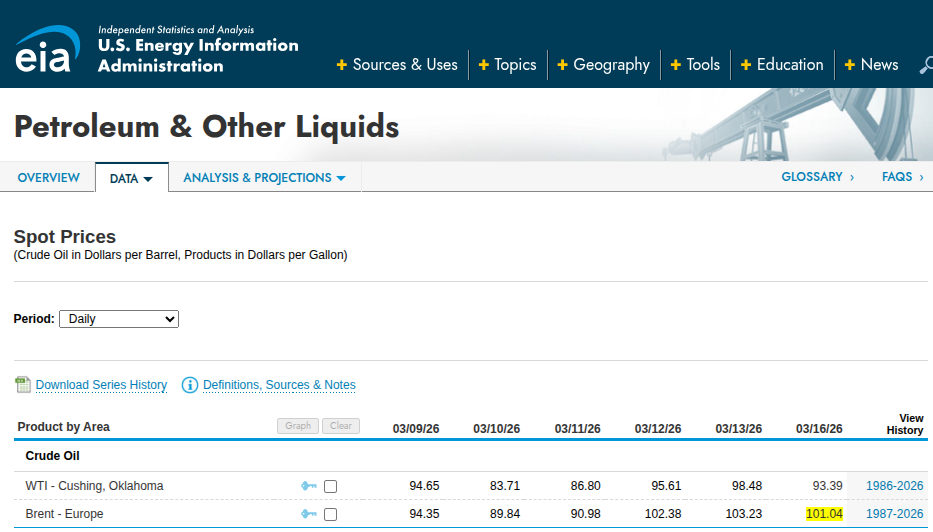
Task: Click the key icon in Brent Europe row
Action: (x=308, y=514)
